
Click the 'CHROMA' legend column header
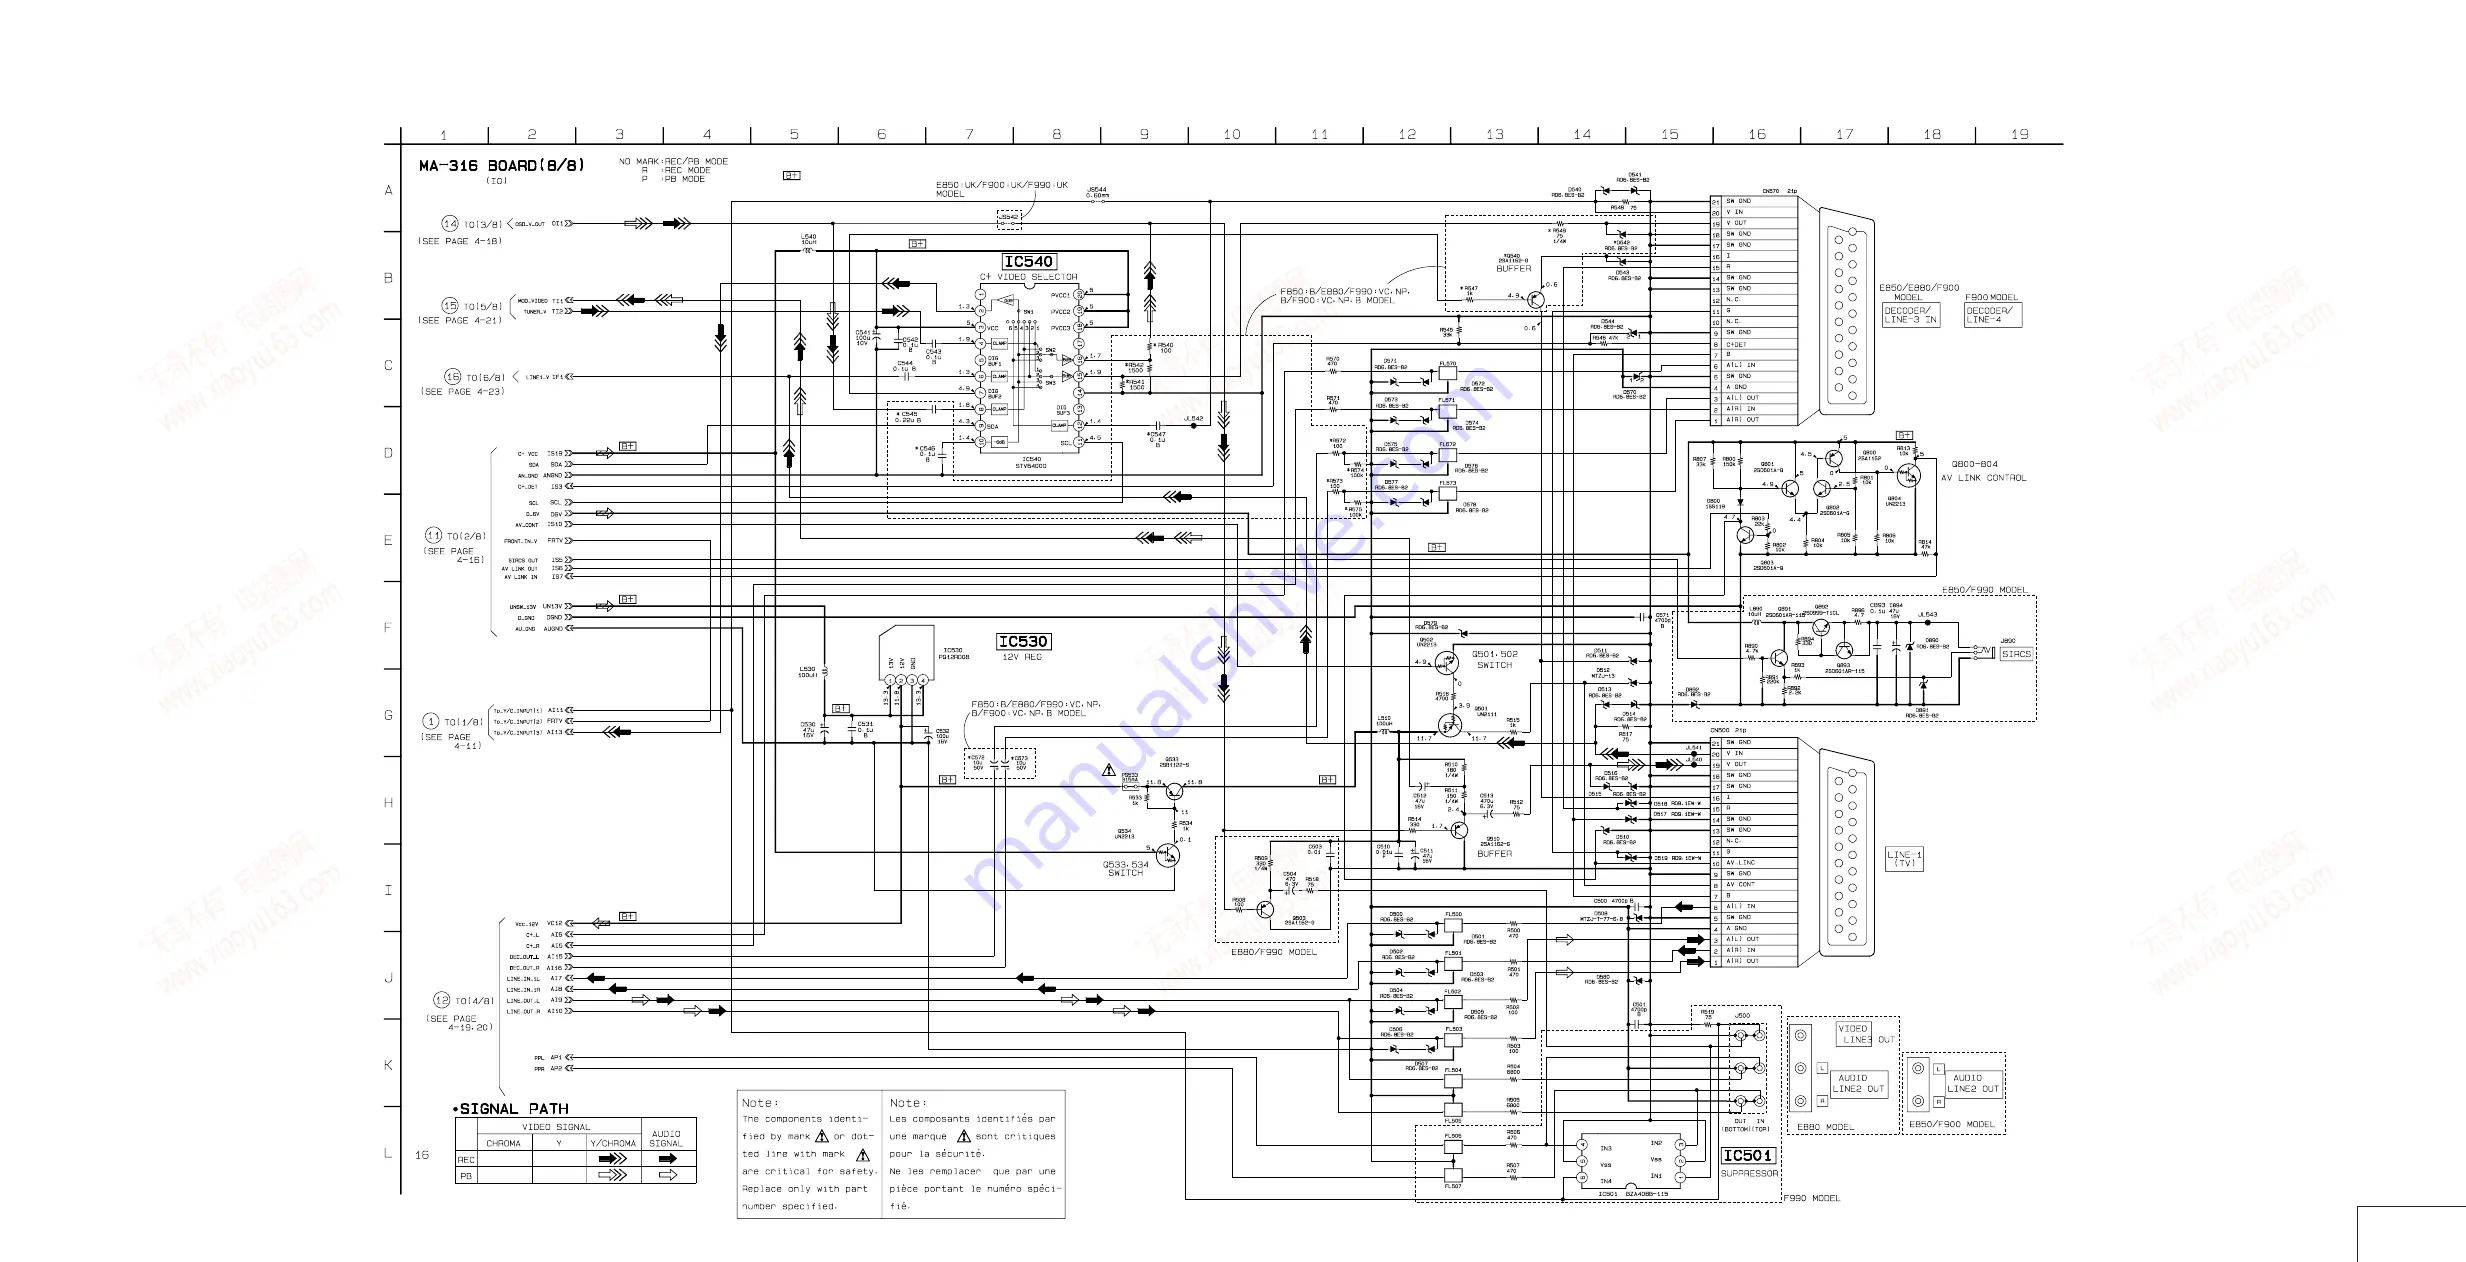503,1143
